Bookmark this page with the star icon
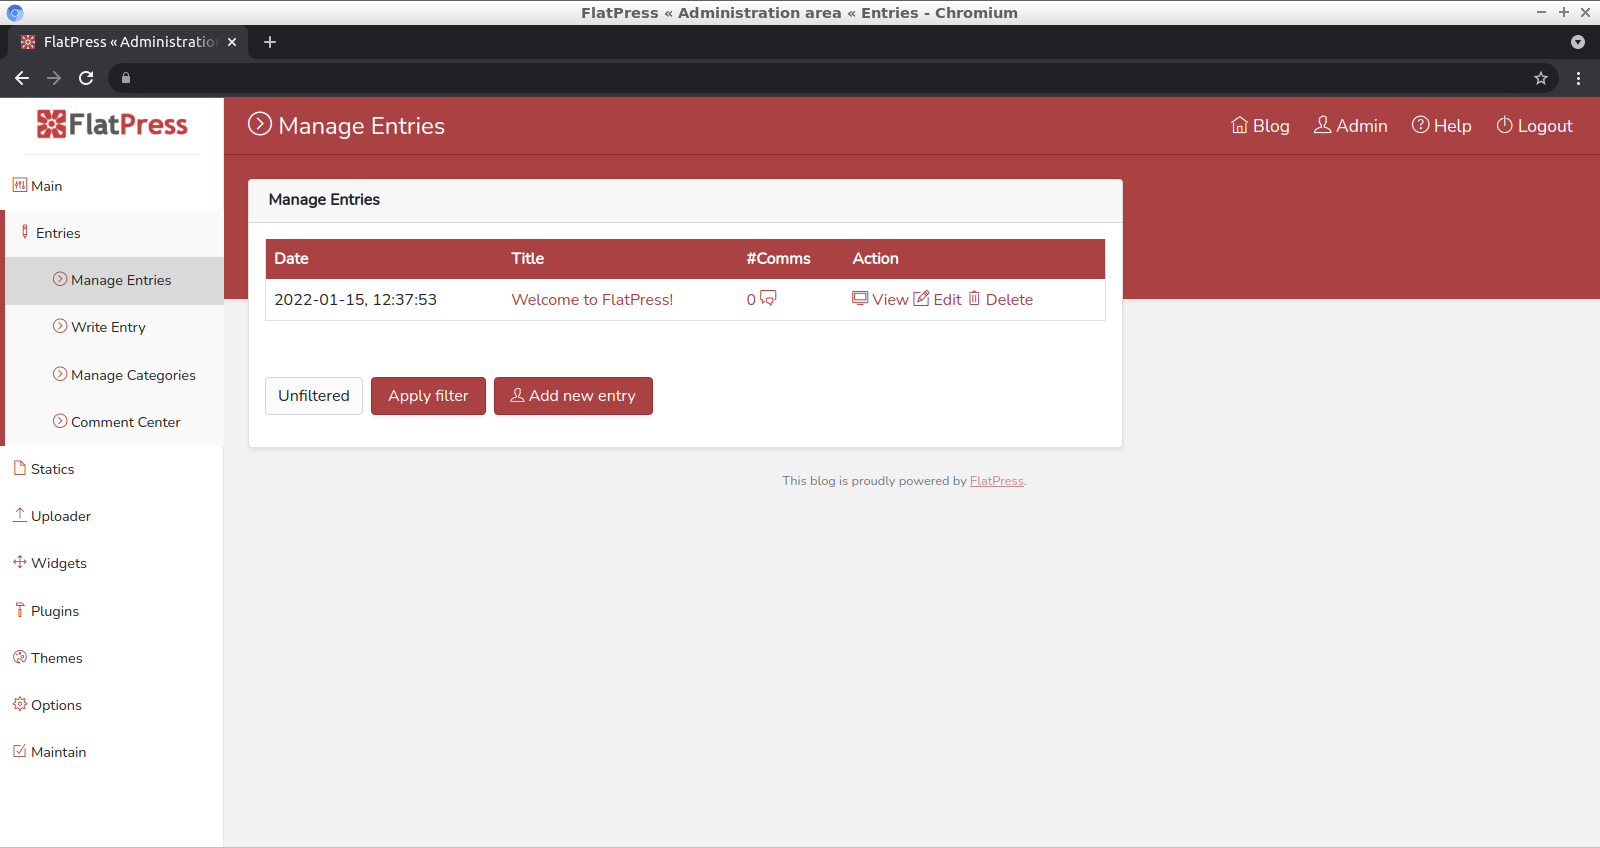The height and width of the screenshot is (848, 1600). pos(1541,78)
